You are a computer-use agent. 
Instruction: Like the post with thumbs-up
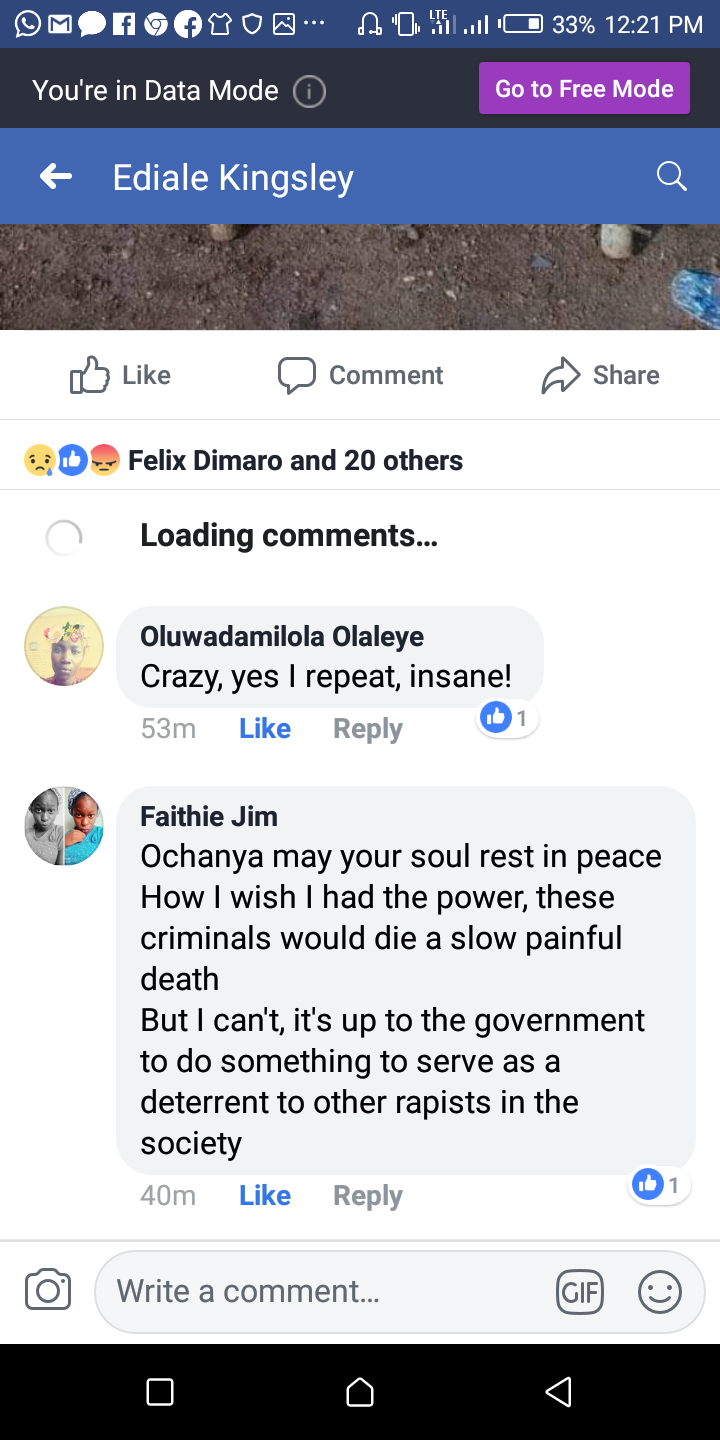point(90,375)
